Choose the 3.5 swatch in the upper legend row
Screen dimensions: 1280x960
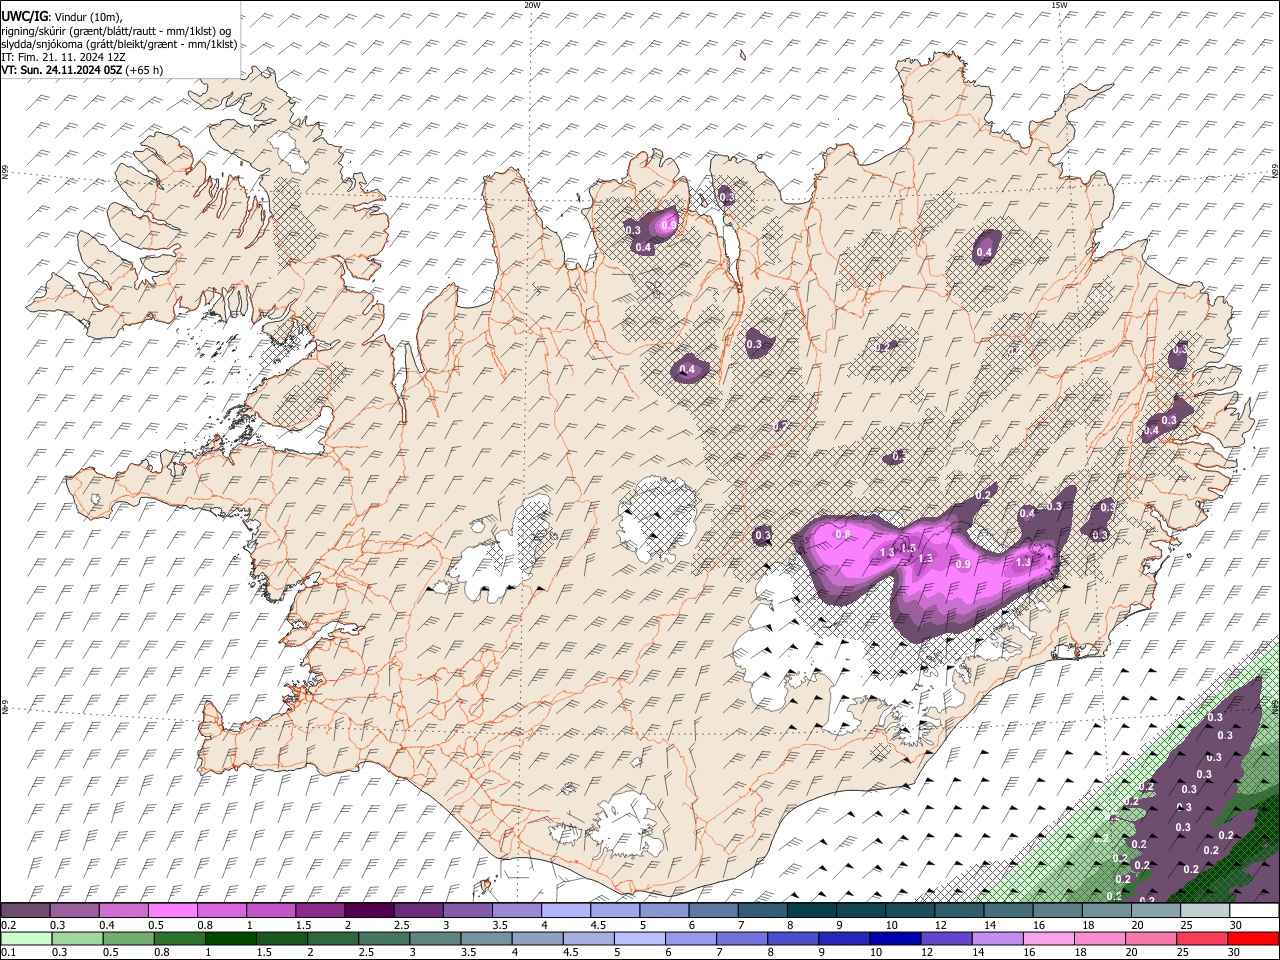pos(516,911)
